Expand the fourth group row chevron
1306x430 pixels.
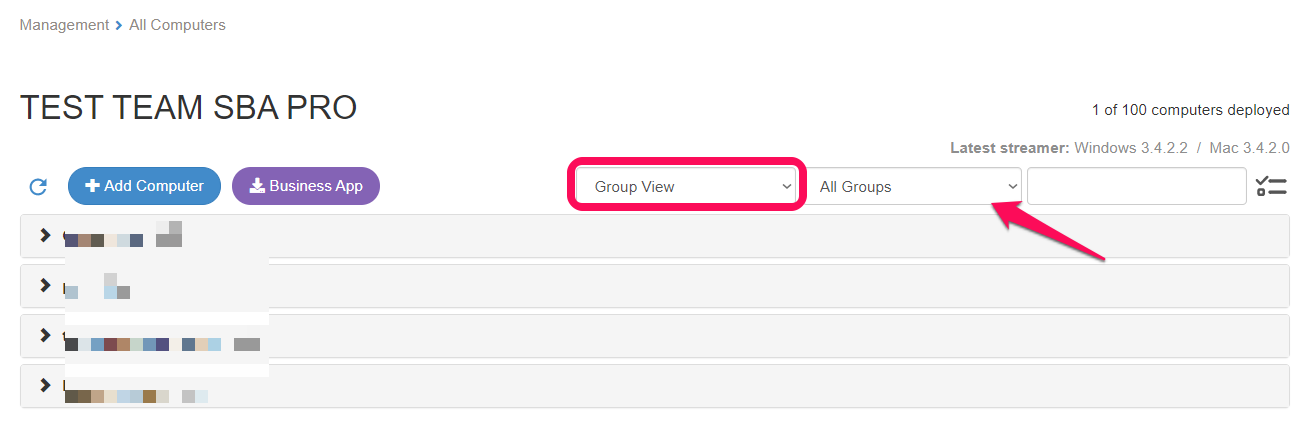[x=44, y=385]
